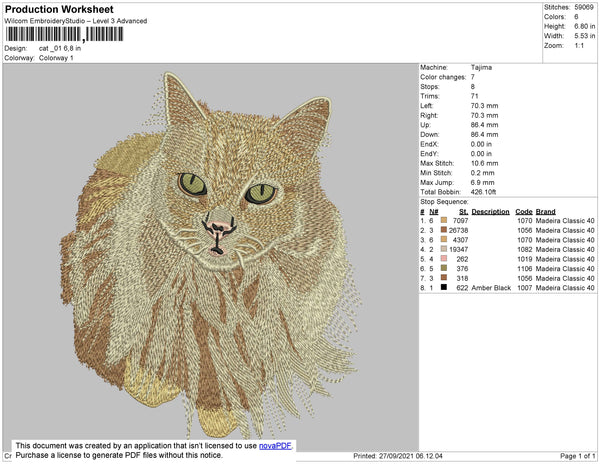Click Machine value 'Tajima'
The height and width of the screenshot is (464, 600).
(481, 67)
